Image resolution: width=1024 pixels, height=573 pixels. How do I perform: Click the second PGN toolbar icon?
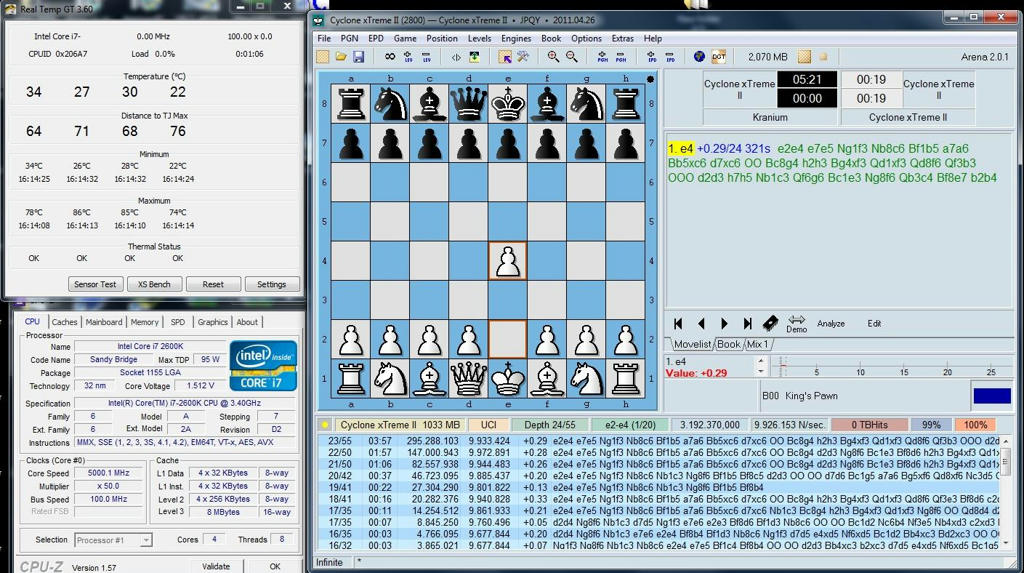[620, 57]
